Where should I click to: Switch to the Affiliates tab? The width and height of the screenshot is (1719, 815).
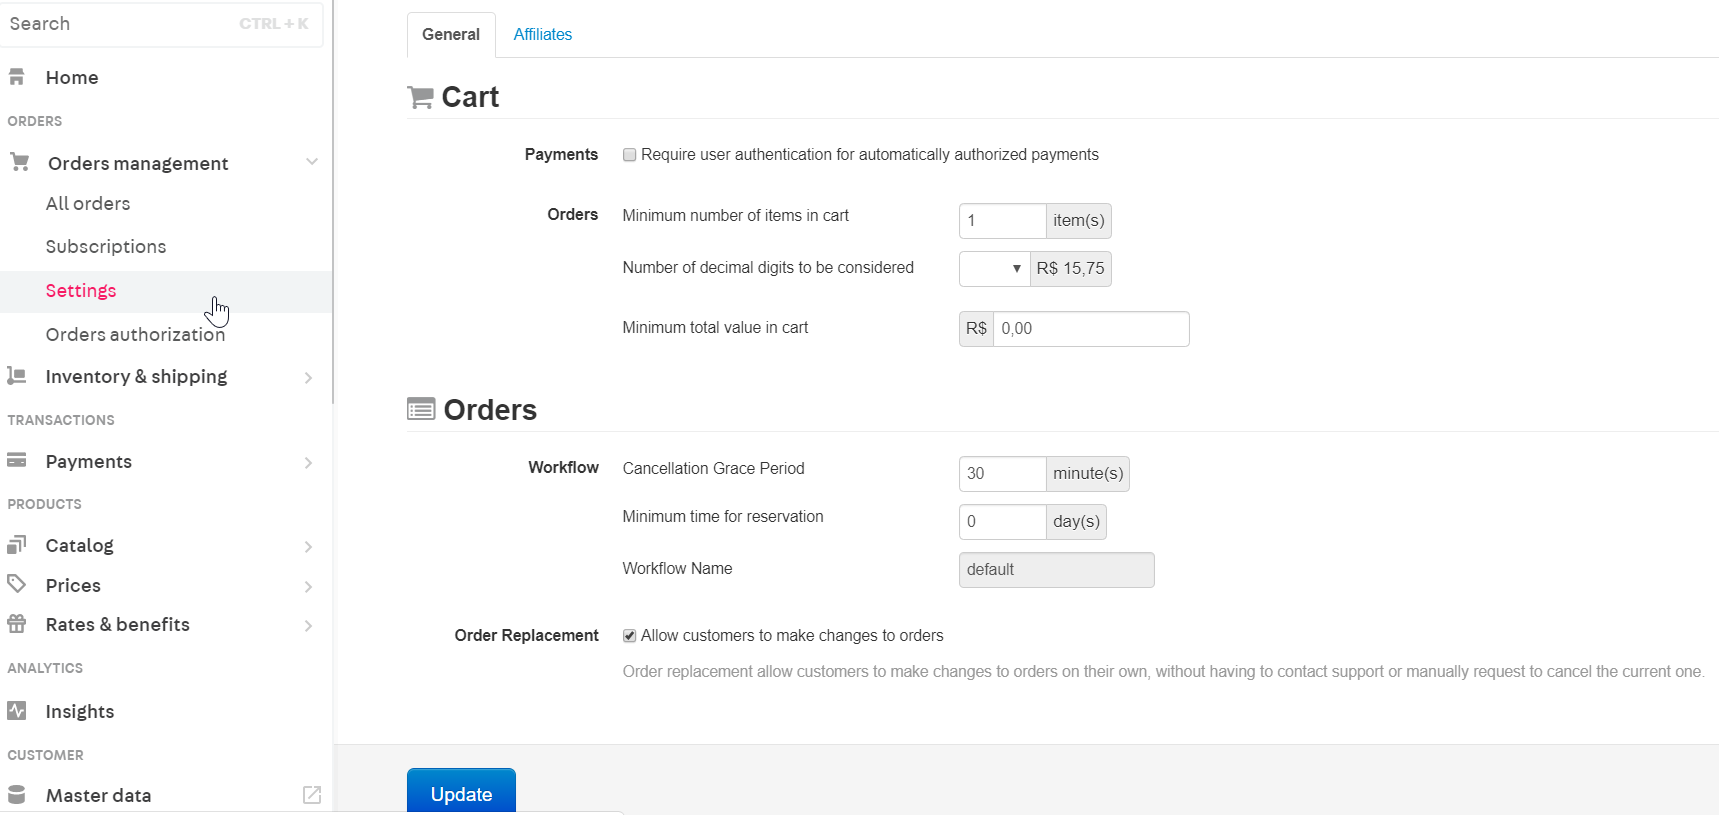[x=543, y=35]
